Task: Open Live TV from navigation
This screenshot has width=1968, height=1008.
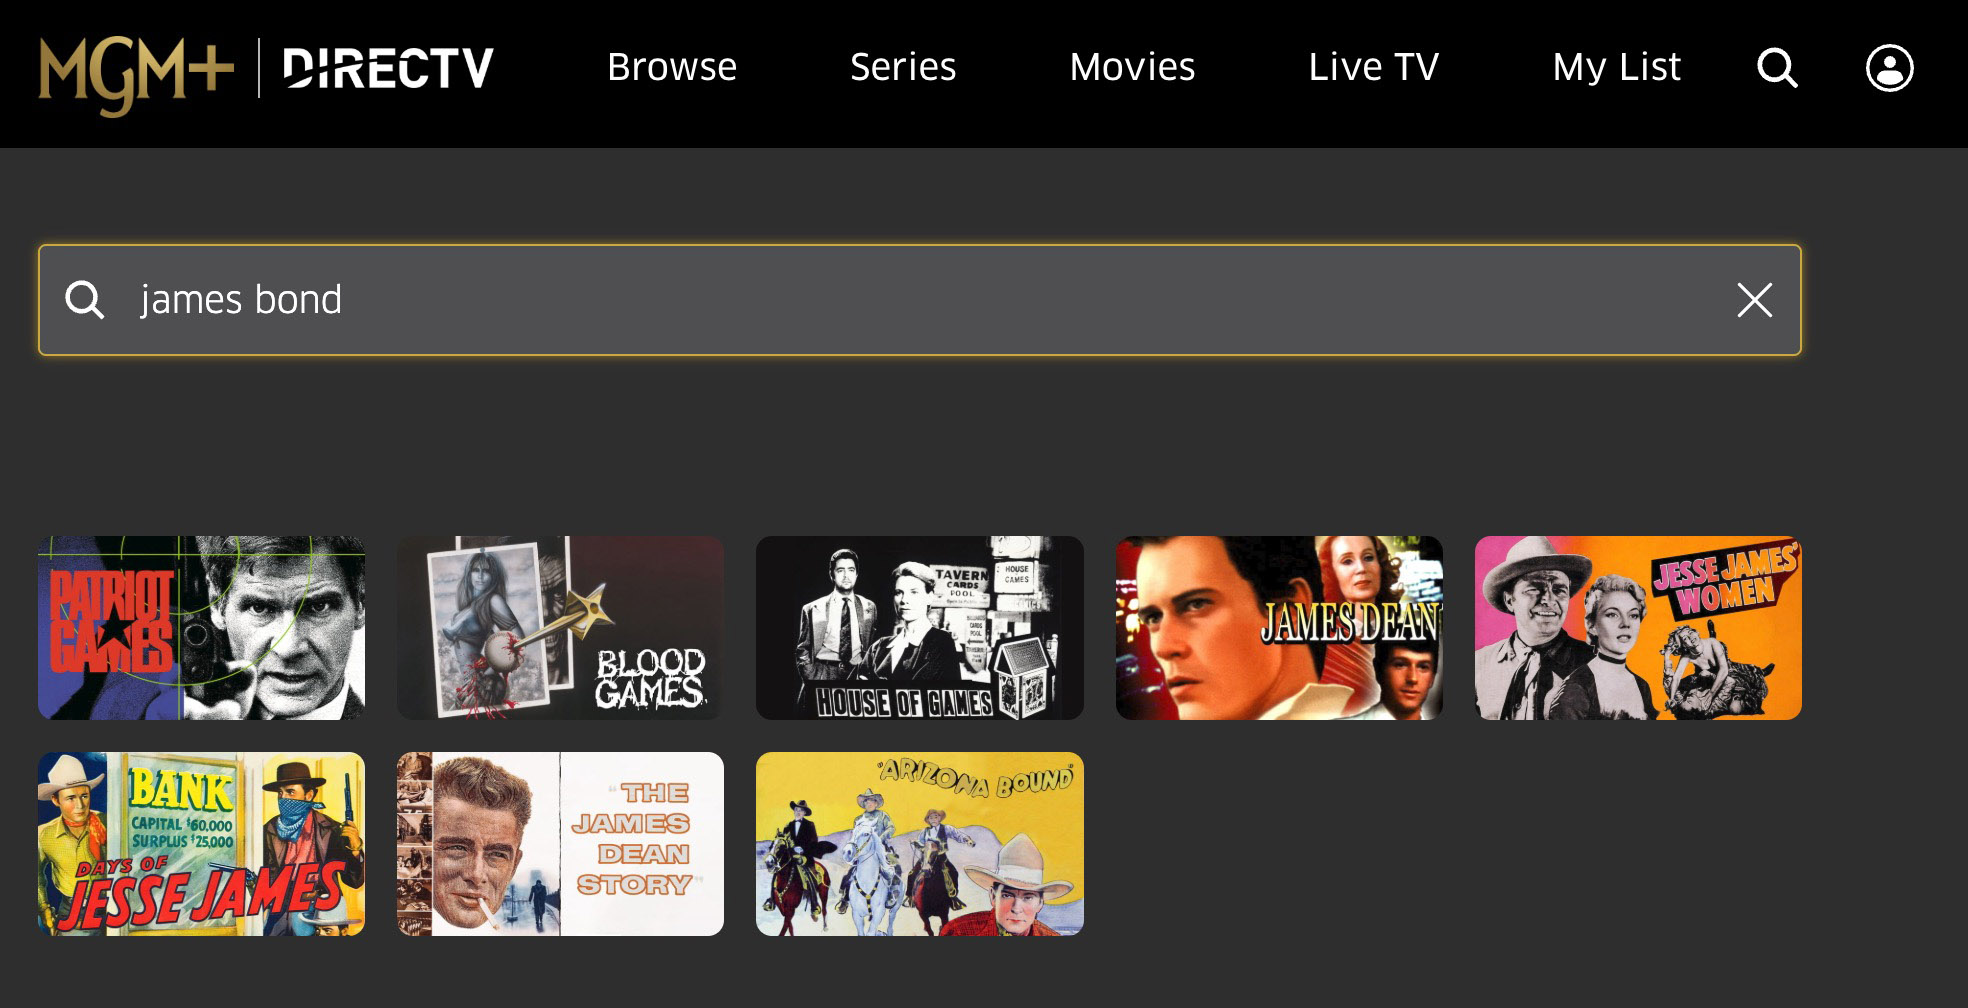Action: 1373,67
